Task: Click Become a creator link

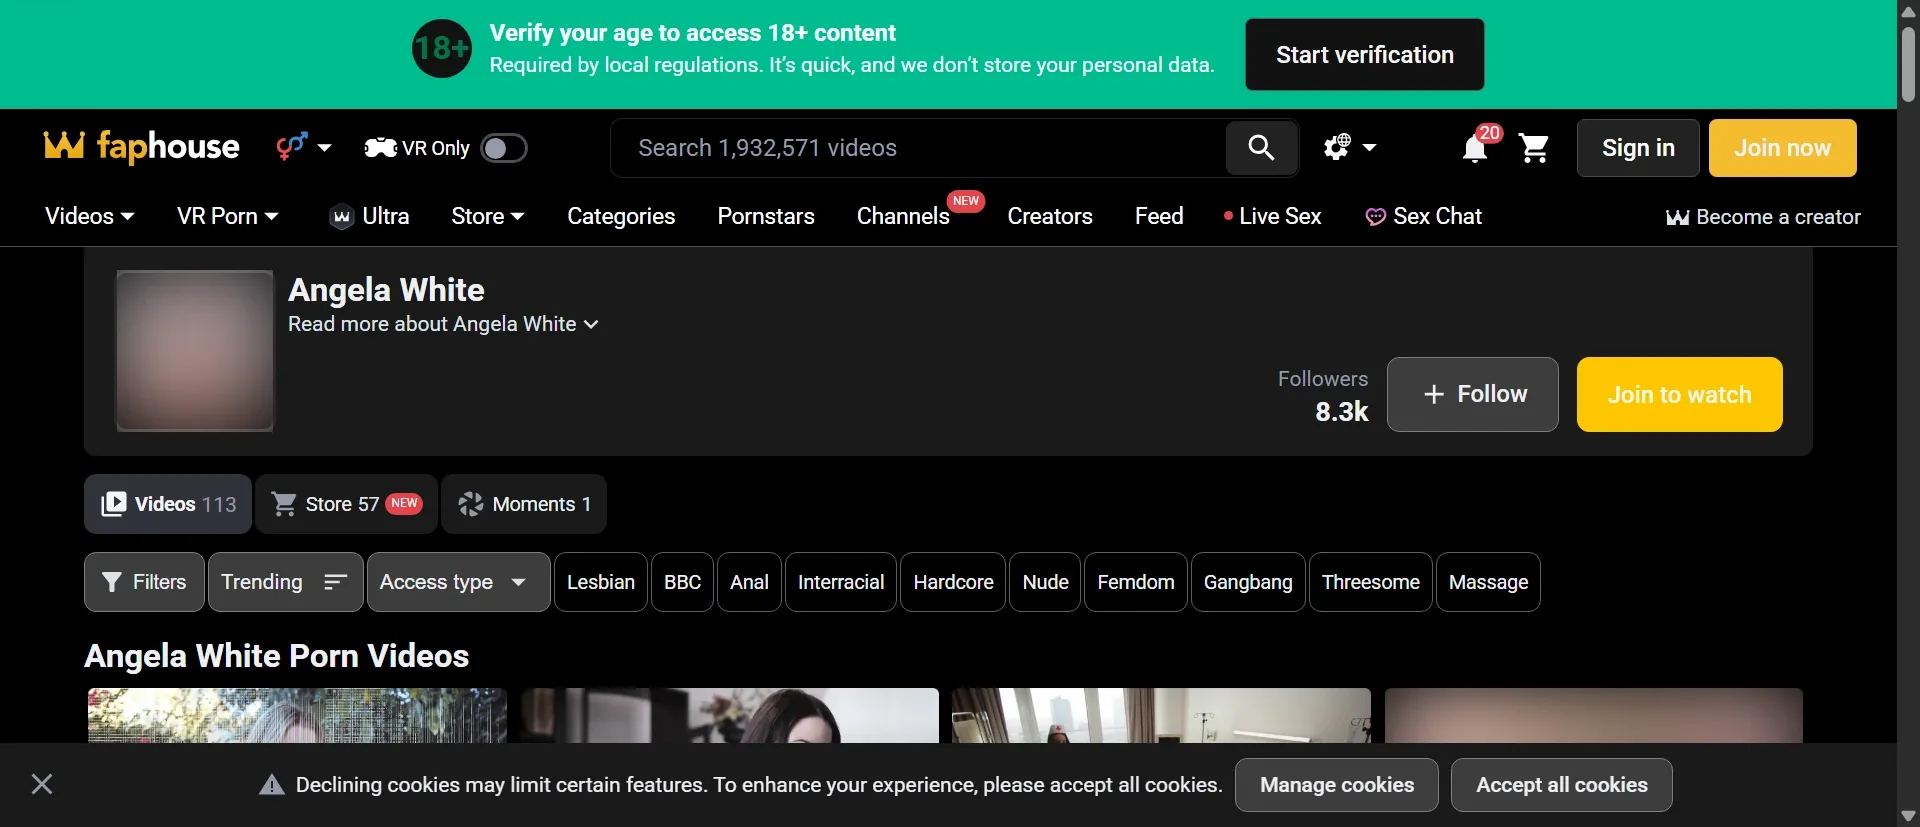Action: [x=1763, y=217]
